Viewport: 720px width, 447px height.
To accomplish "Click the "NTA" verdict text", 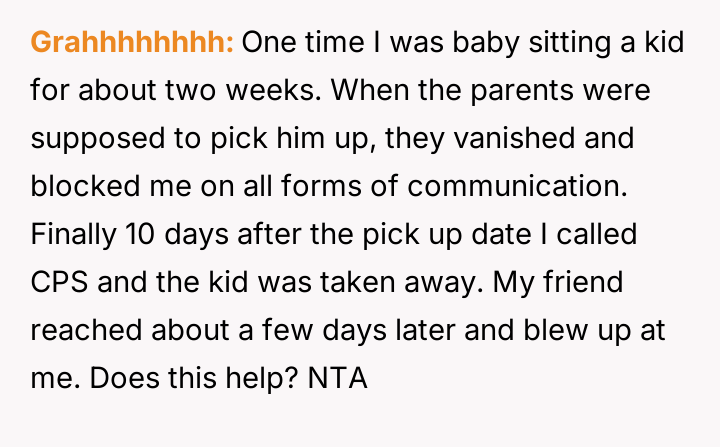I will pos(338,376).
